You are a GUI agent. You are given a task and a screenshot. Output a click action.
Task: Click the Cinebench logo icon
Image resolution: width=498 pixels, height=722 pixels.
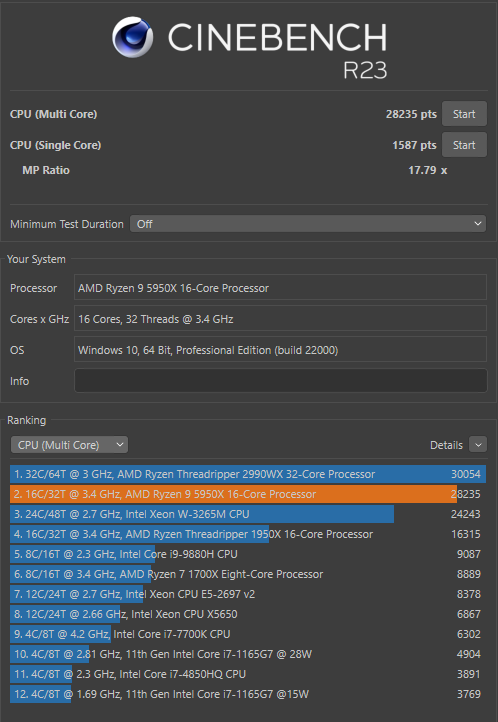[x=133, y=37]
